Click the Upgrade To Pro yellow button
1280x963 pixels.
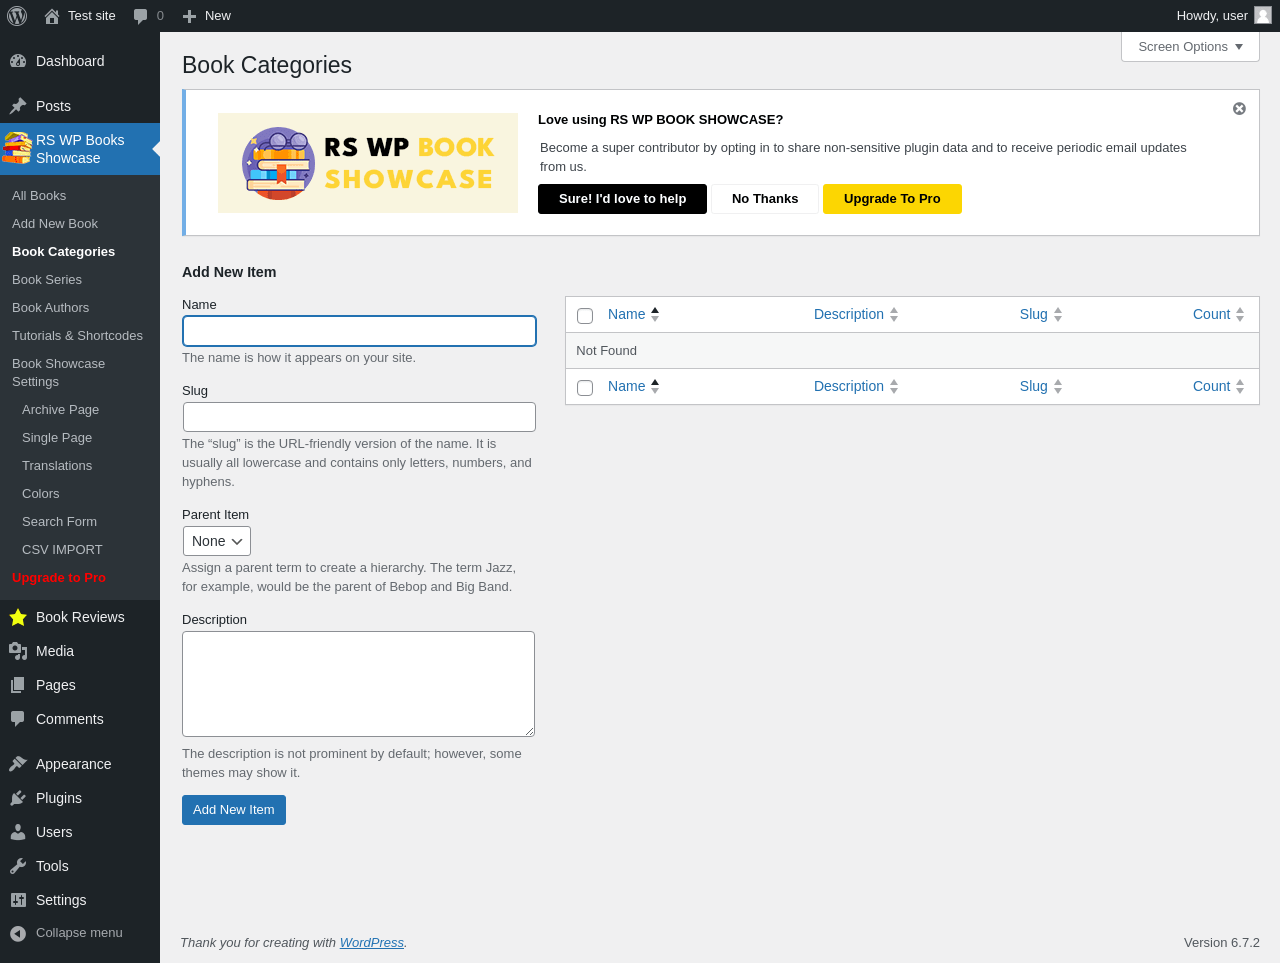click(892, 199)
